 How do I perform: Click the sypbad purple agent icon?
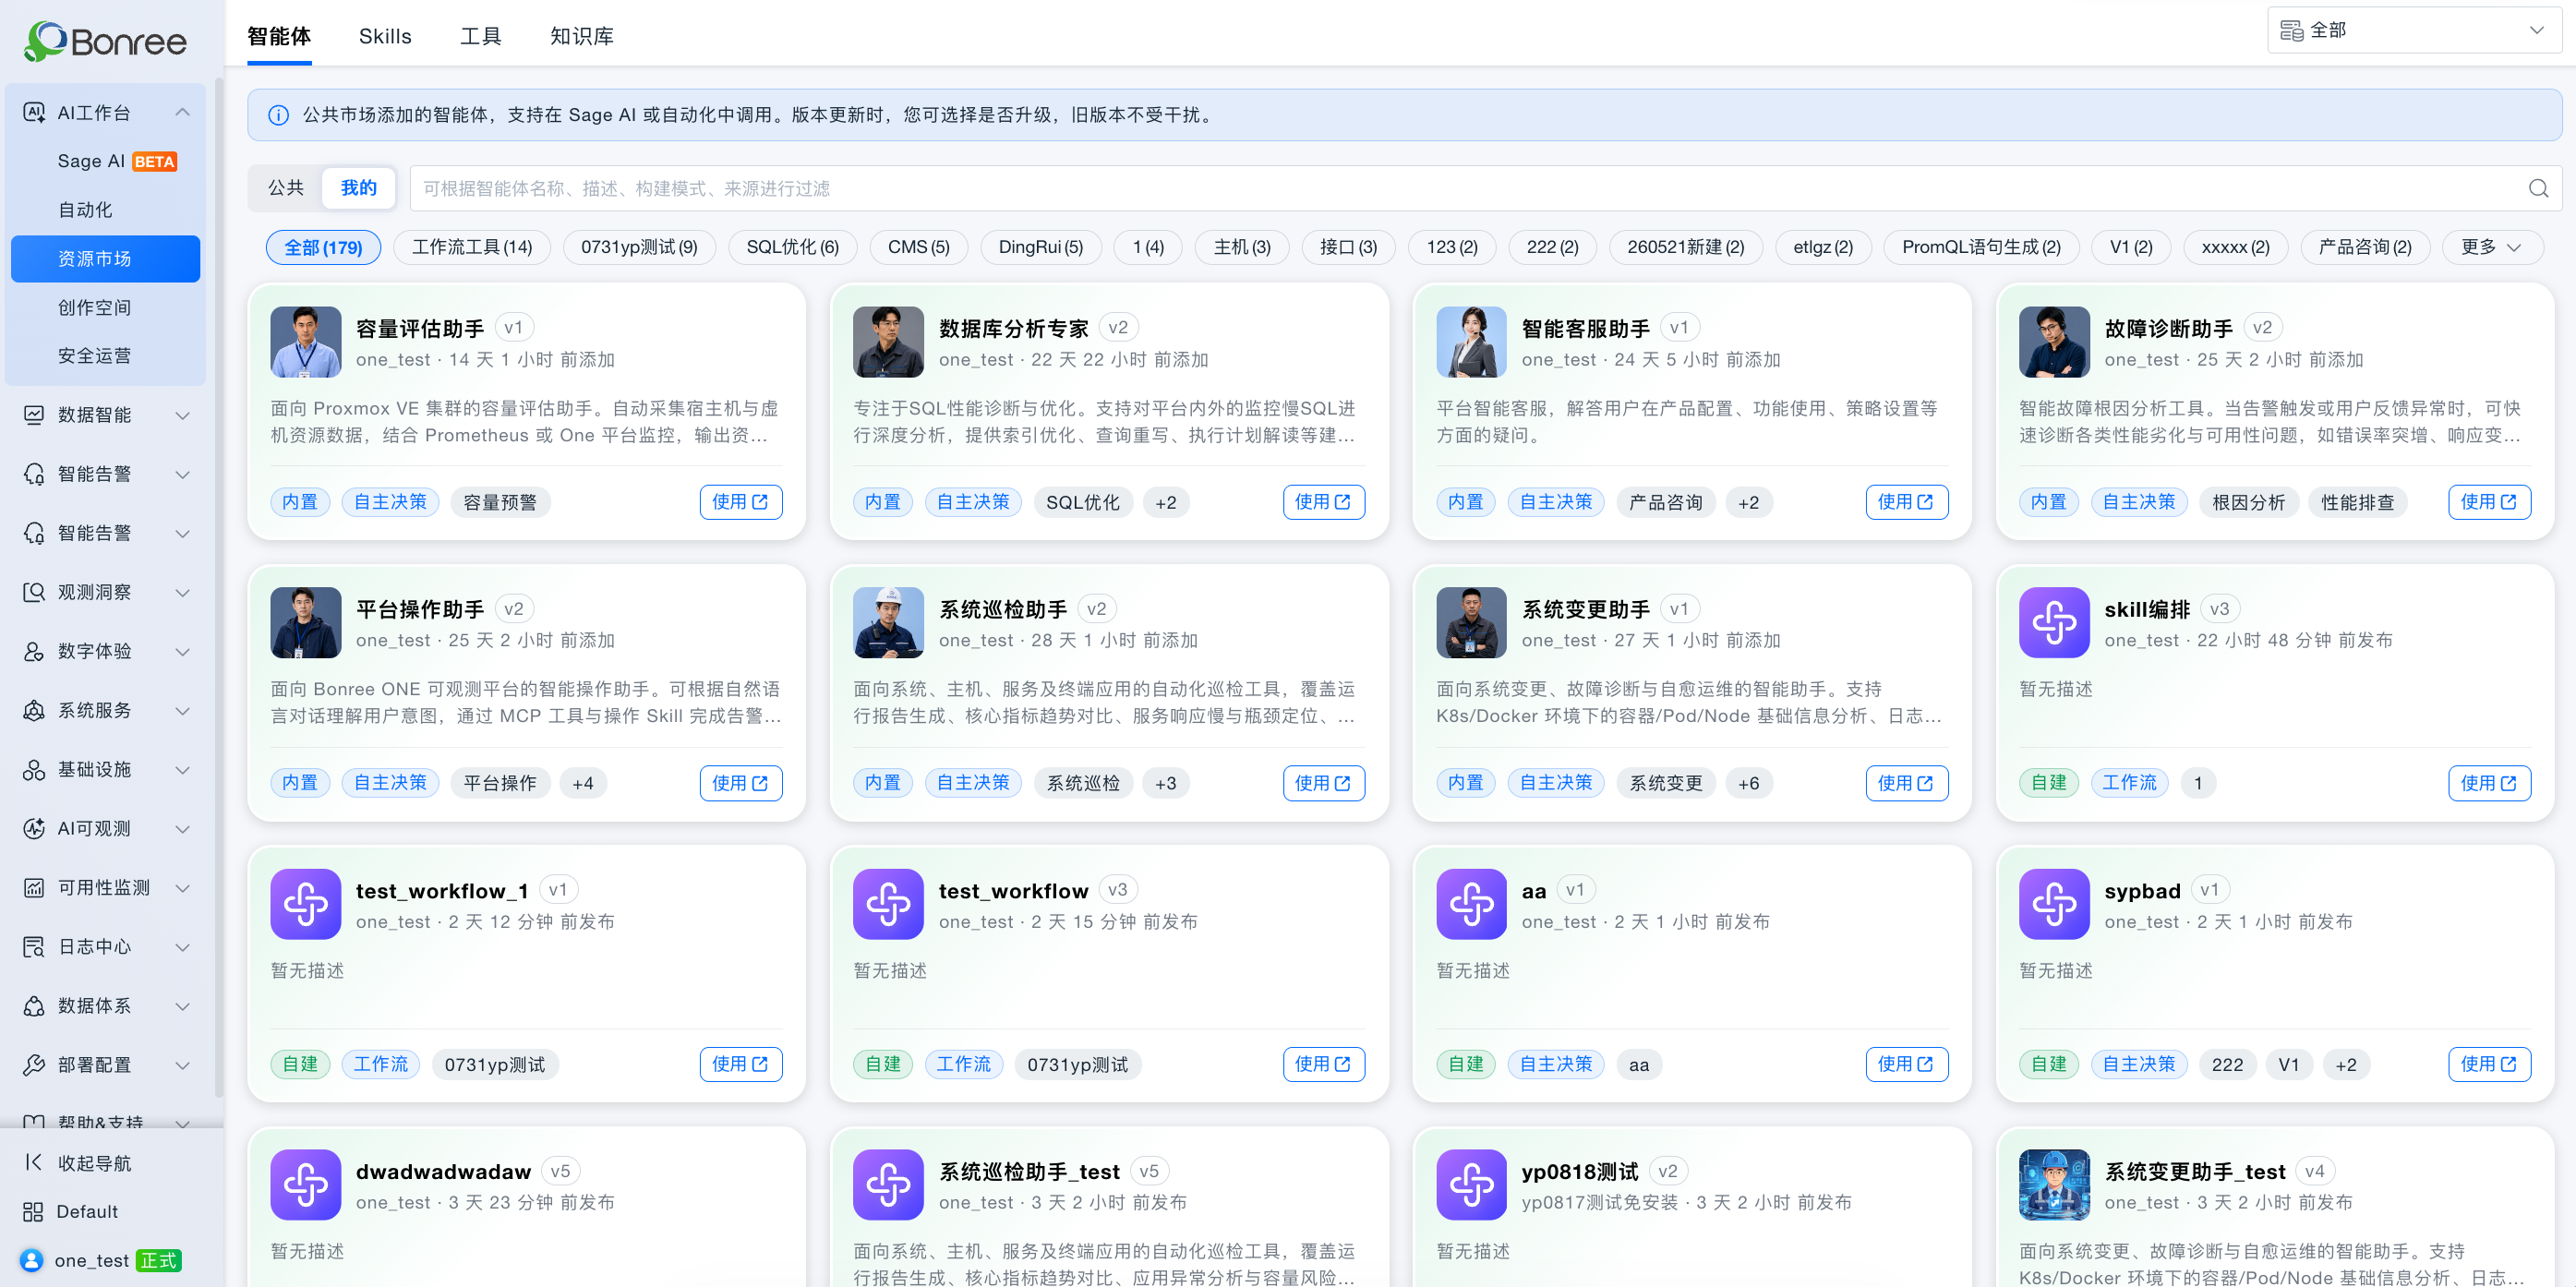2054,904
